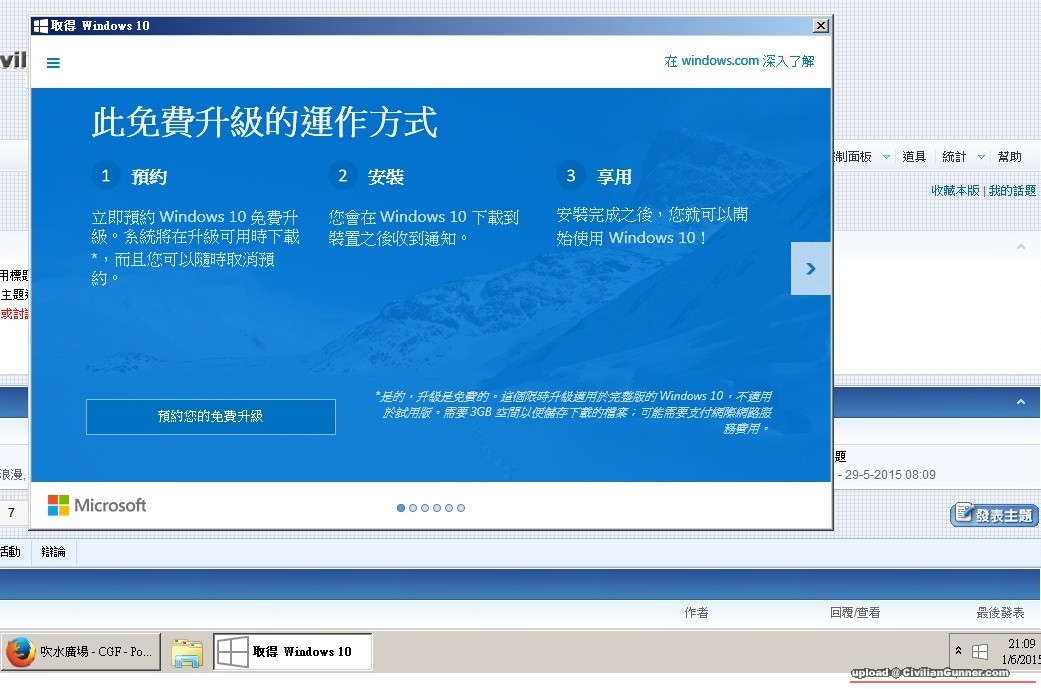The height and width of the screenshot is (689, 1041).
Task: Open the windows.com 深入了解 link
Action: click(739, 61)
